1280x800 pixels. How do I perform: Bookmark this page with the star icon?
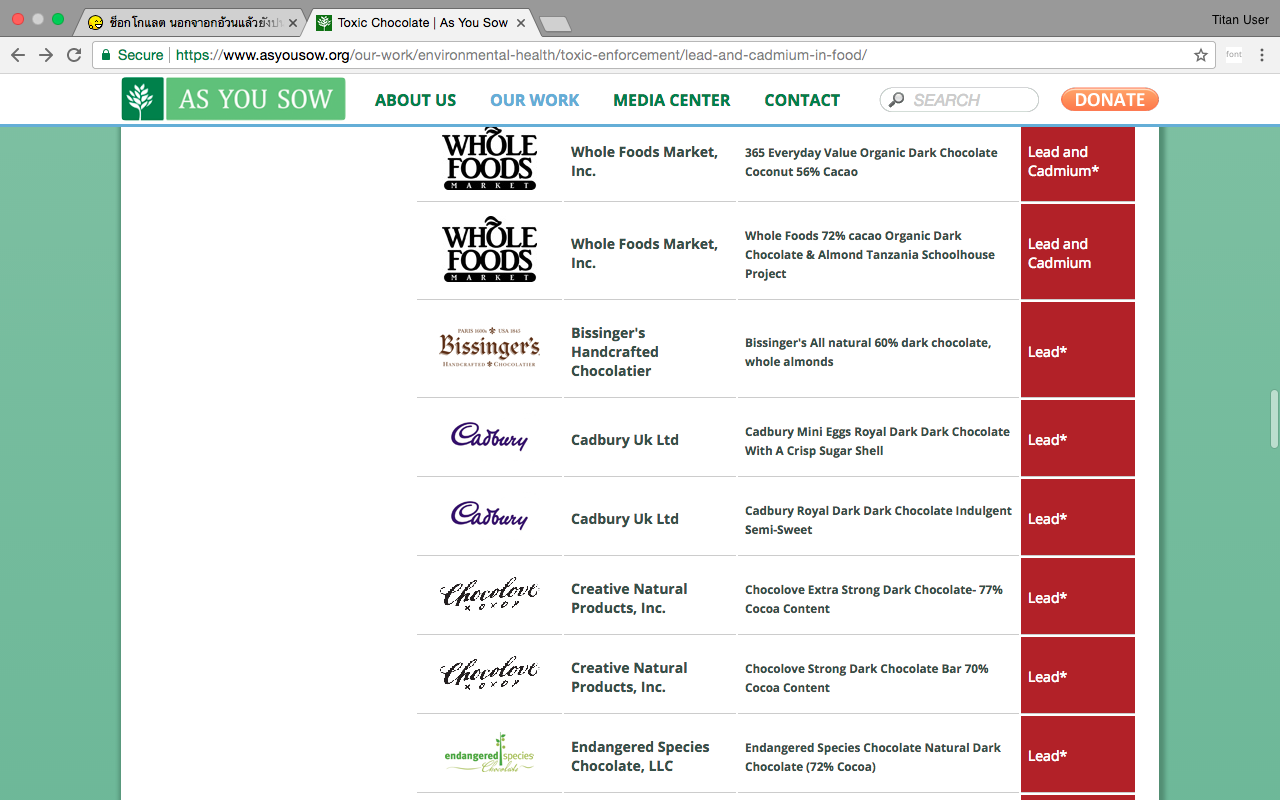(x=1201, y=55)
